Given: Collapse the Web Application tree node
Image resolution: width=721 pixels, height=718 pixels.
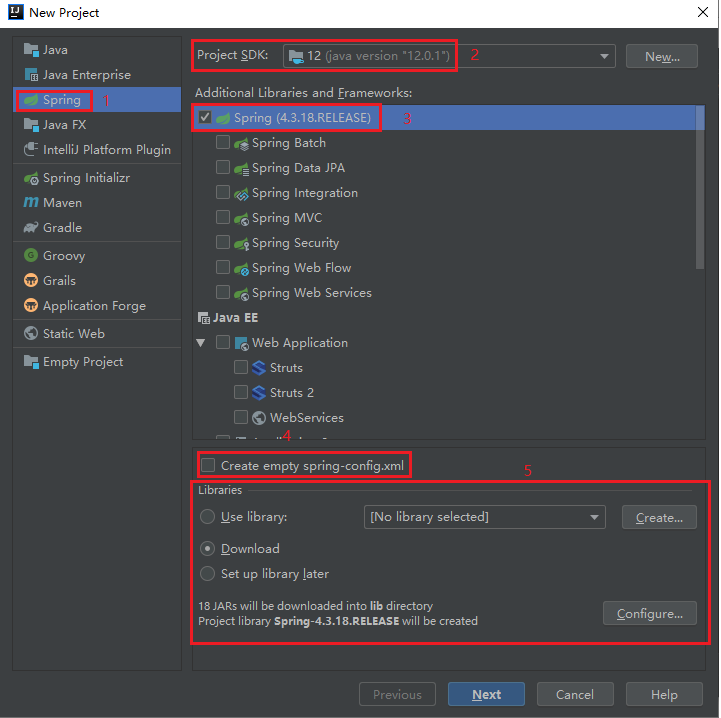Looking at the screenshot, I should click(x=201, y=343).
